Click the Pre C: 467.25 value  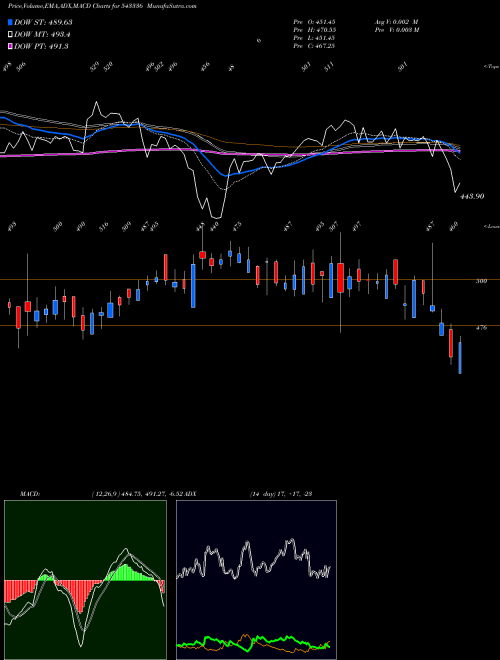coord(314,46)
